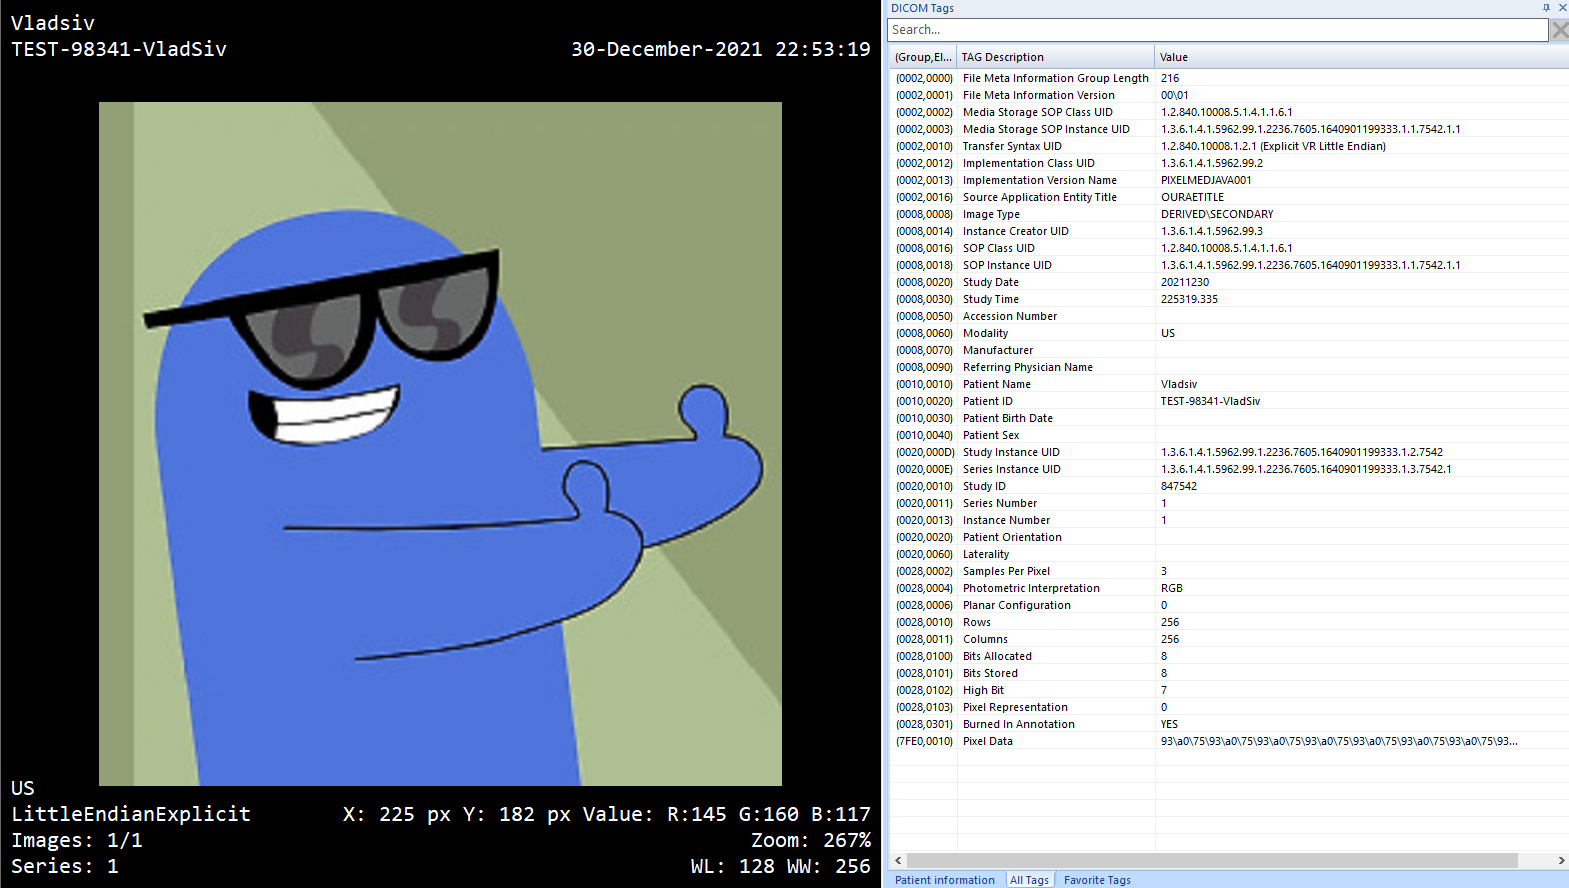
Task: Select the Laterality row
Action: (x=1229, y=554)
